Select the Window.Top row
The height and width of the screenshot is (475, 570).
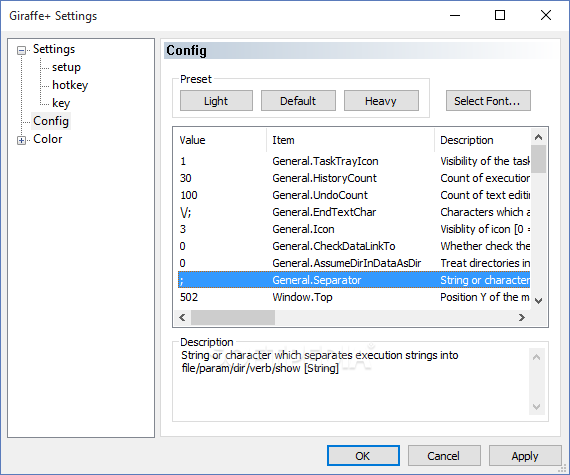(354, 297)
